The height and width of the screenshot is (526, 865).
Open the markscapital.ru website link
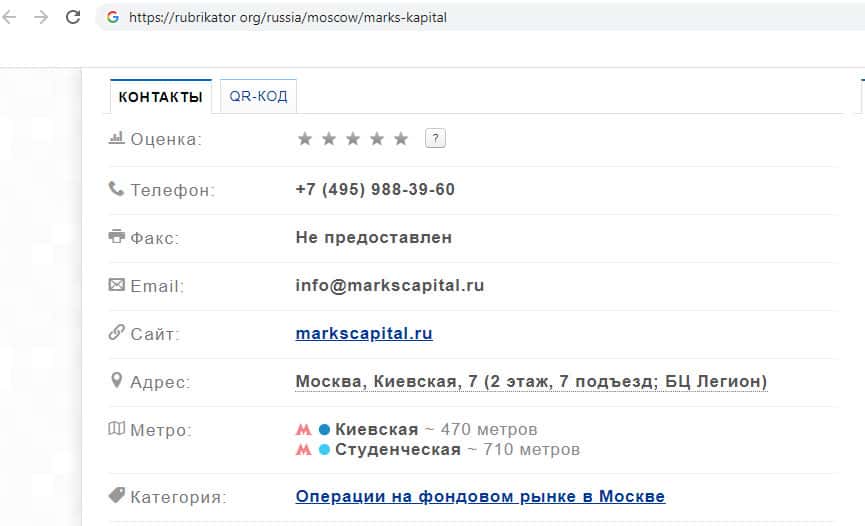[364, 333]
